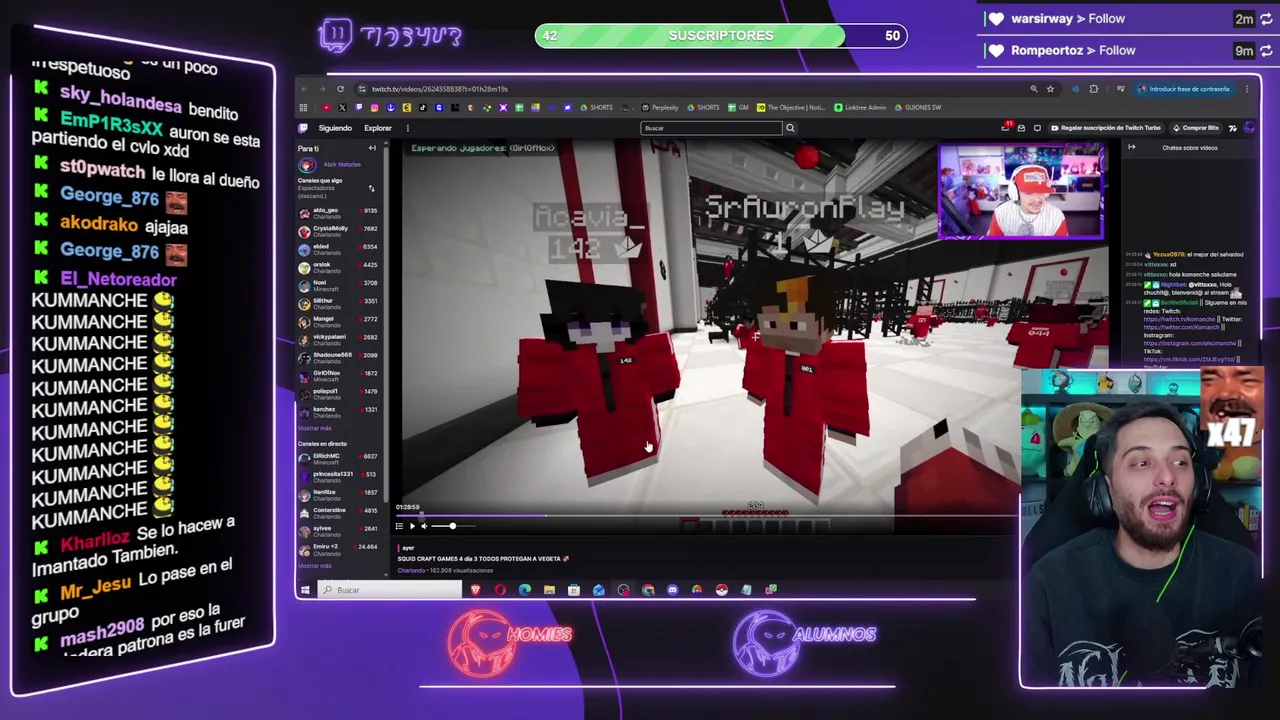Open the Pokéball app in taskbar
Screen dimensions: 1280x720
click(x=722, y=590)
